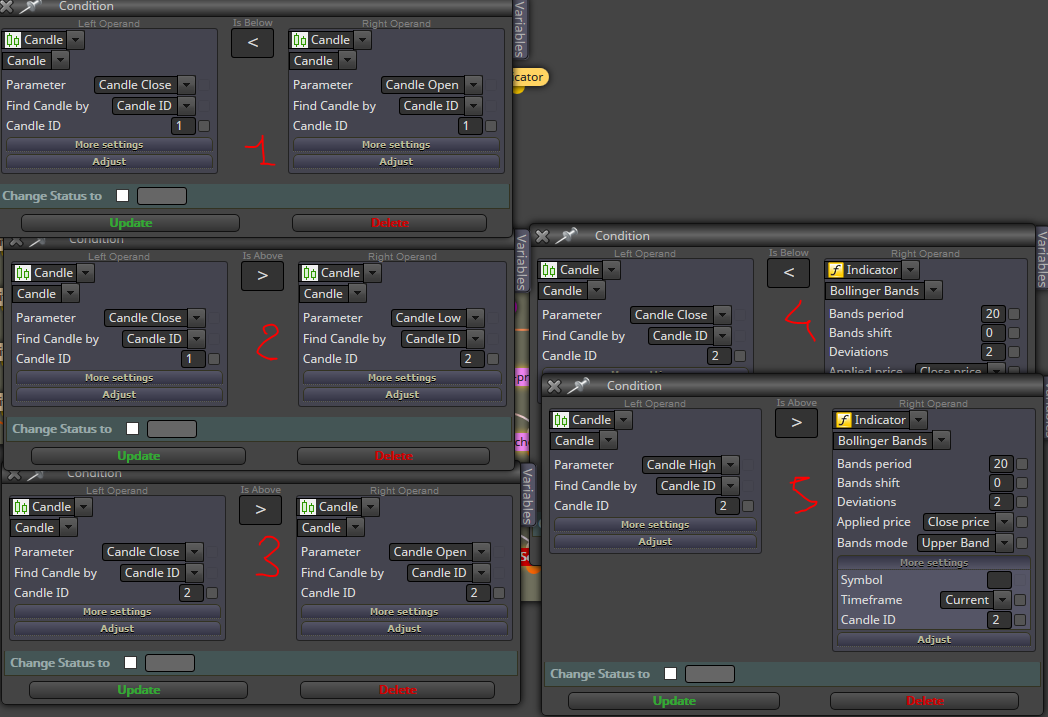Open the Candle High parameter dropdown

[731, 464]
